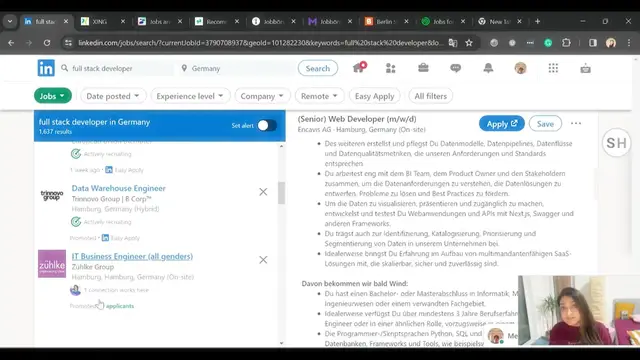Open the For Business apps grid icon

(x=553, y=68)
